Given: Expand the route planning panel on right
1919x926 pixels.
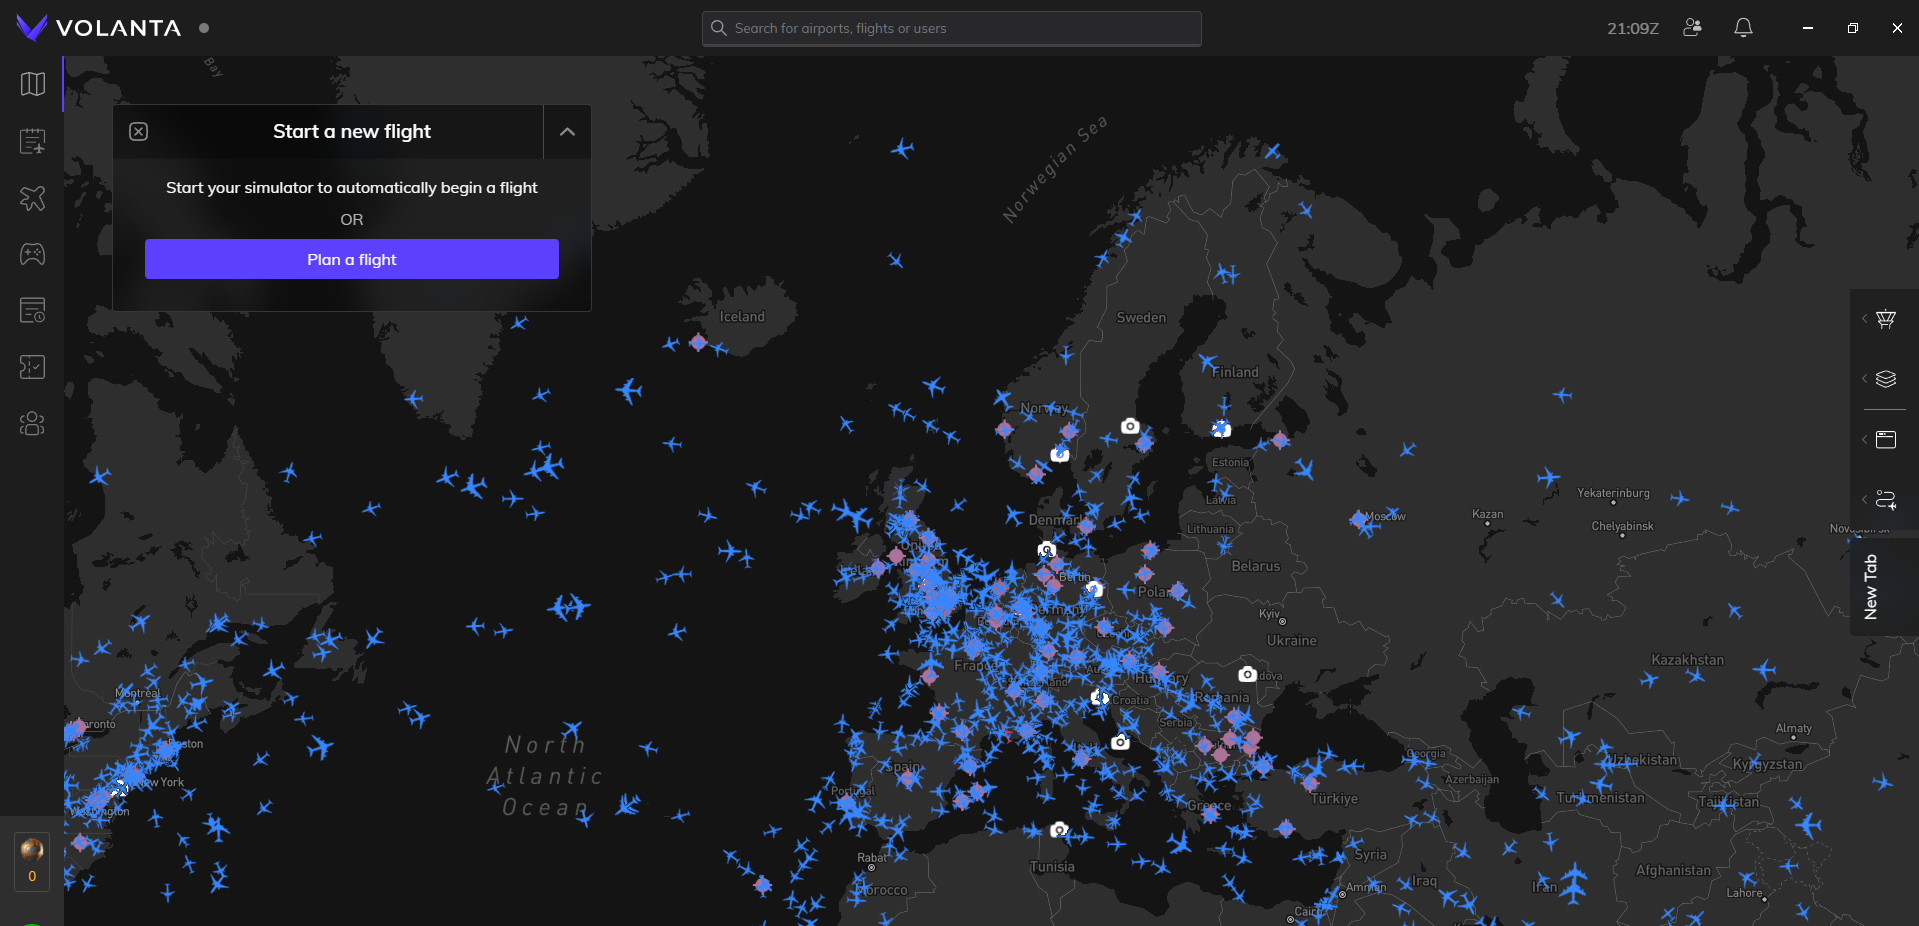Looking at the screenshot, I should point(1885,499).
